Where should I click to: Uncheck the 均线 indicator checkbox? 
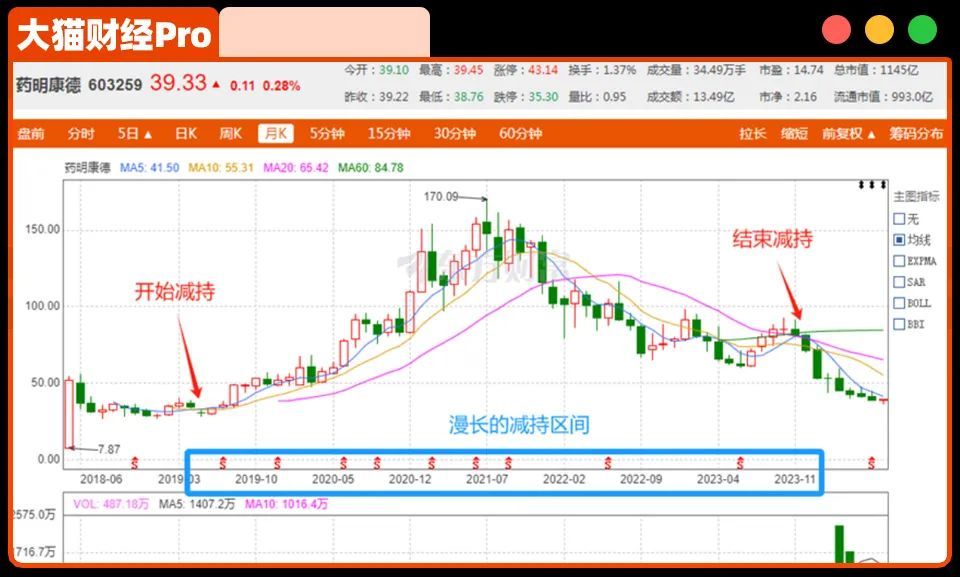coord(899,240)
